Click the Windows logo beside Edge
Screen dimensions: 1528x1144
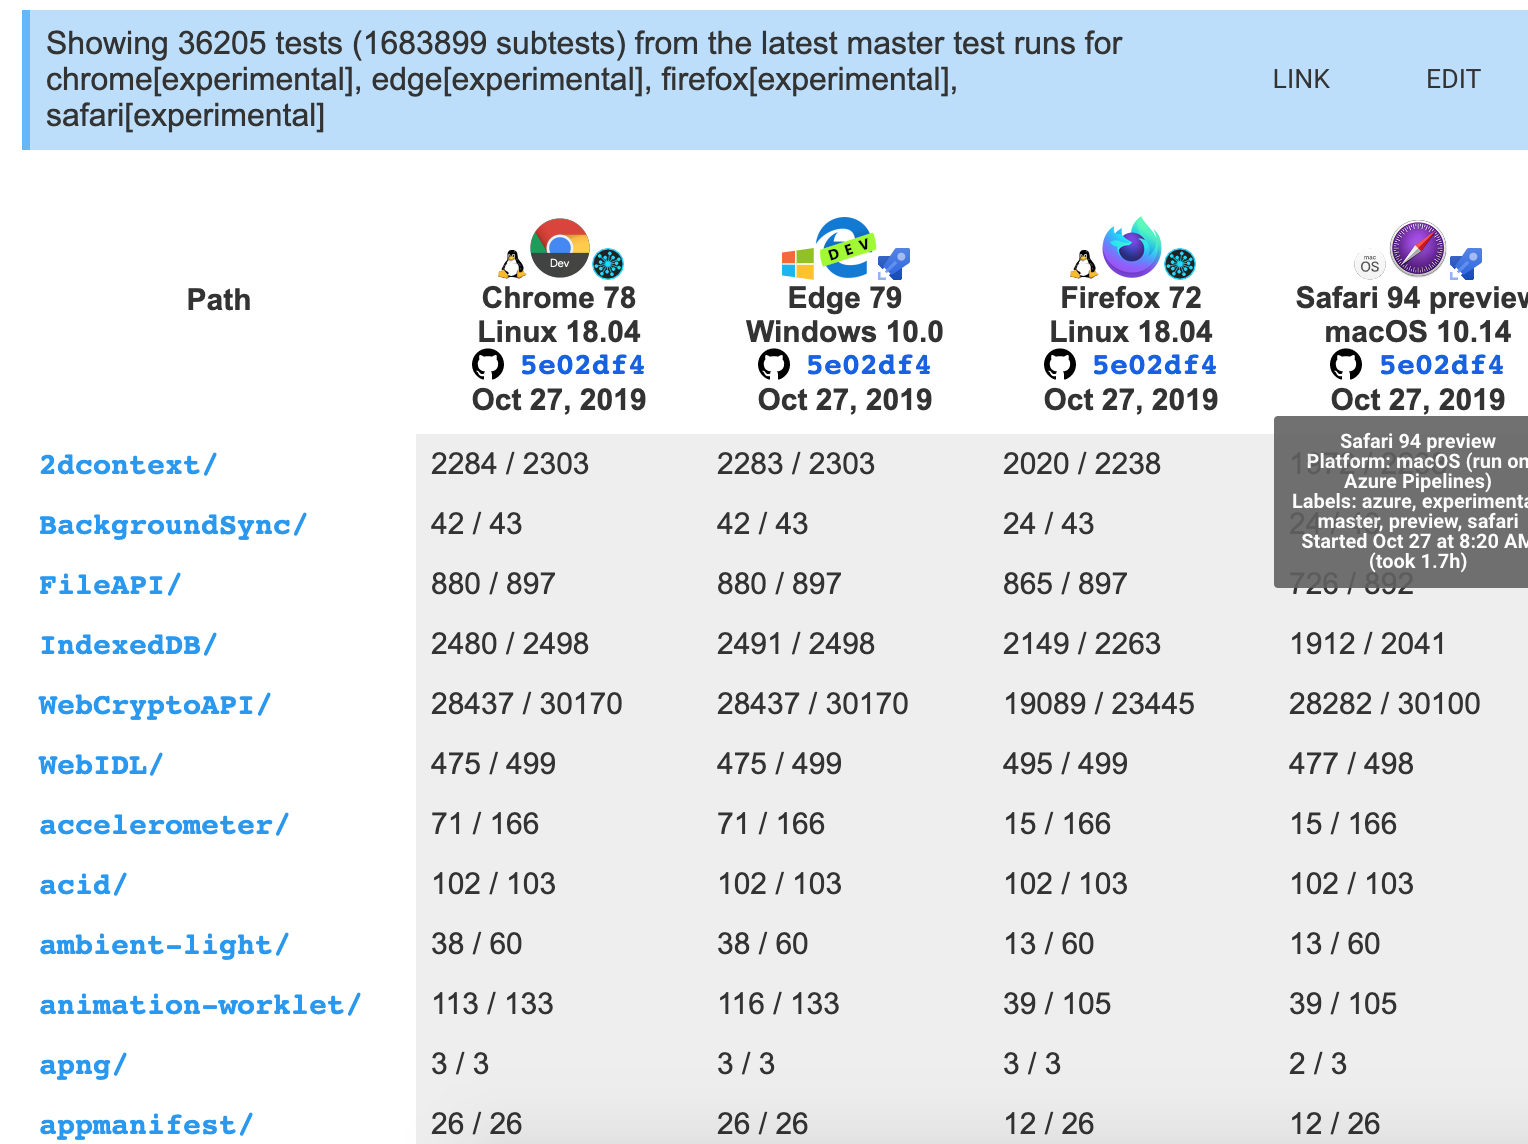797,264
